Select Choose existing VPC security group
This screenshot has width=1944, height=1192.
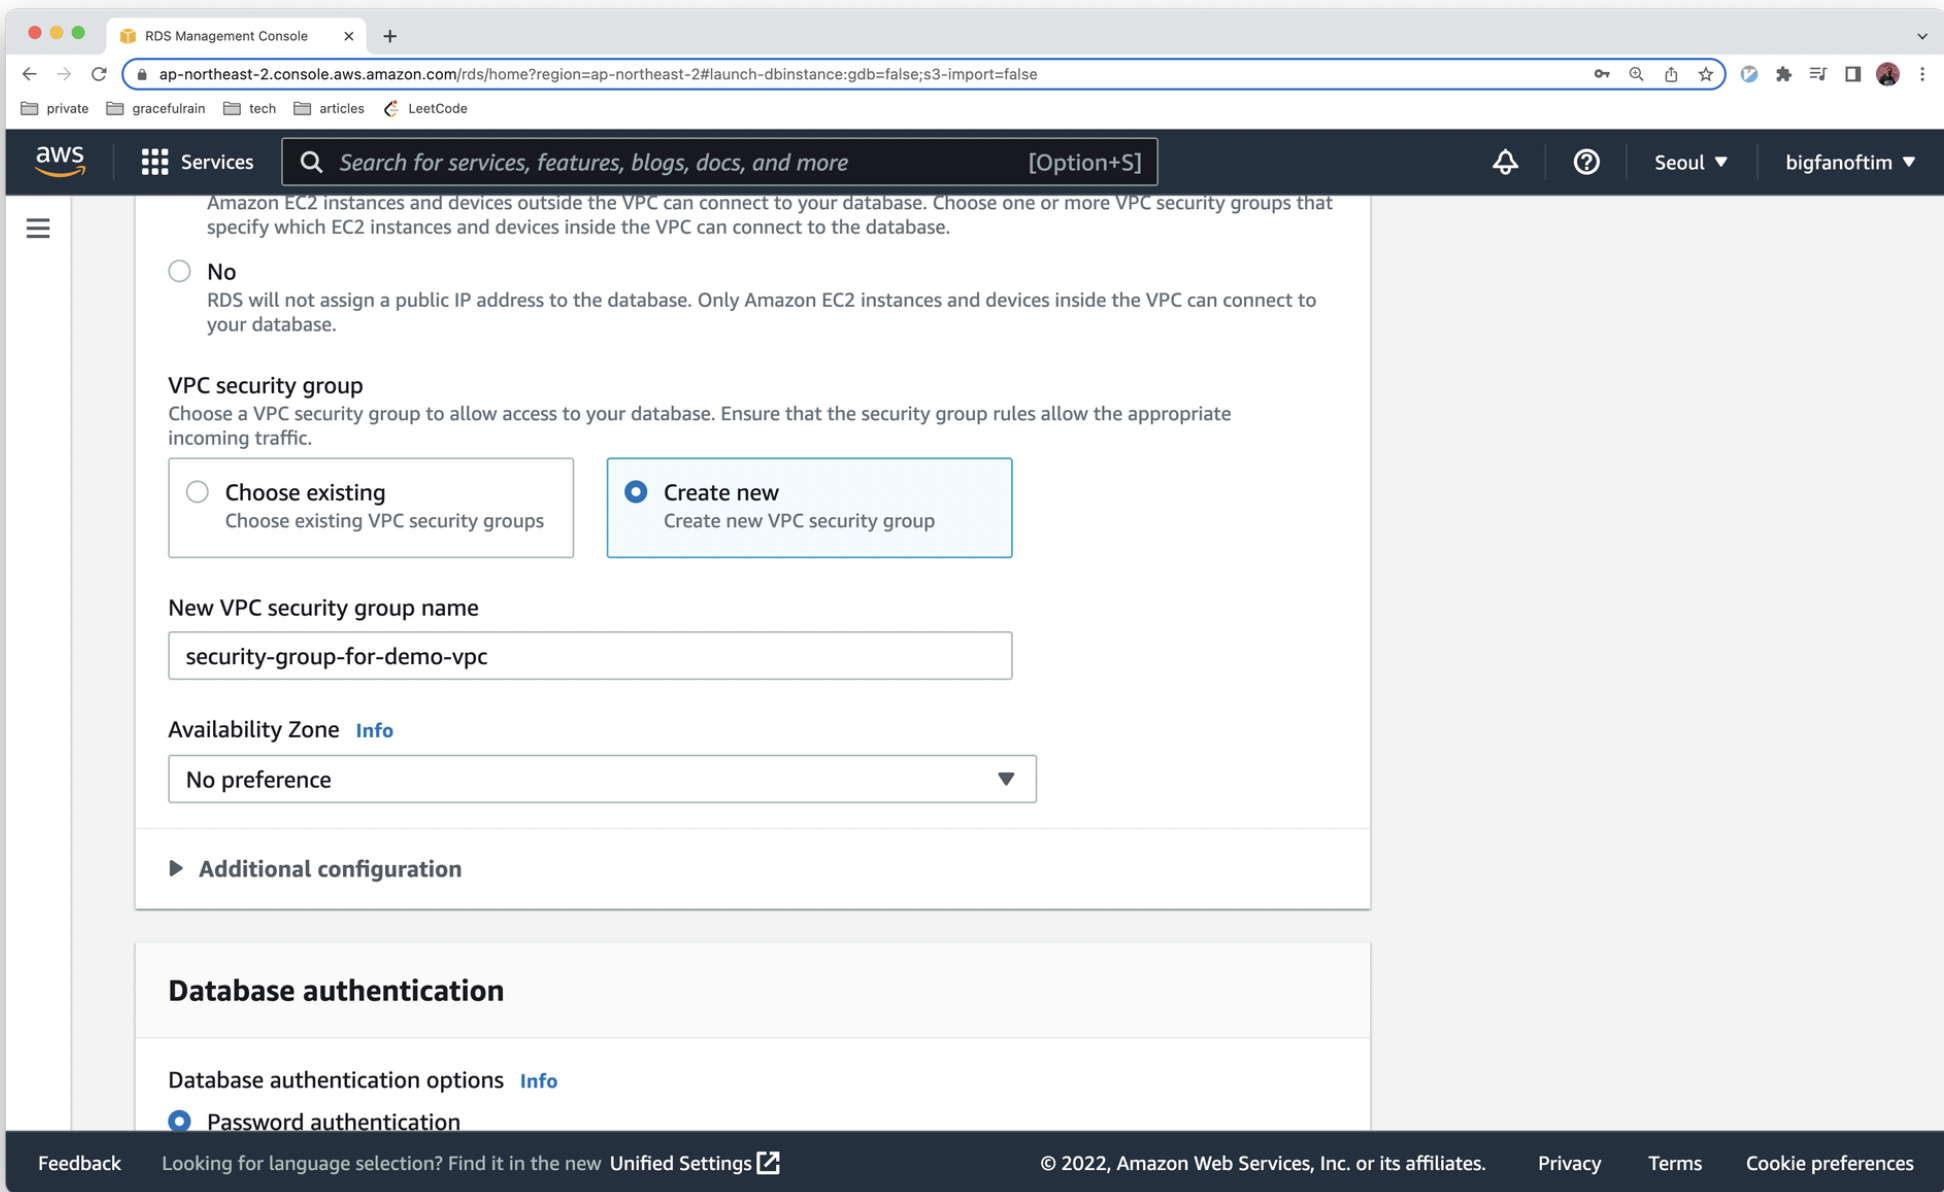(x=198, y=492)
